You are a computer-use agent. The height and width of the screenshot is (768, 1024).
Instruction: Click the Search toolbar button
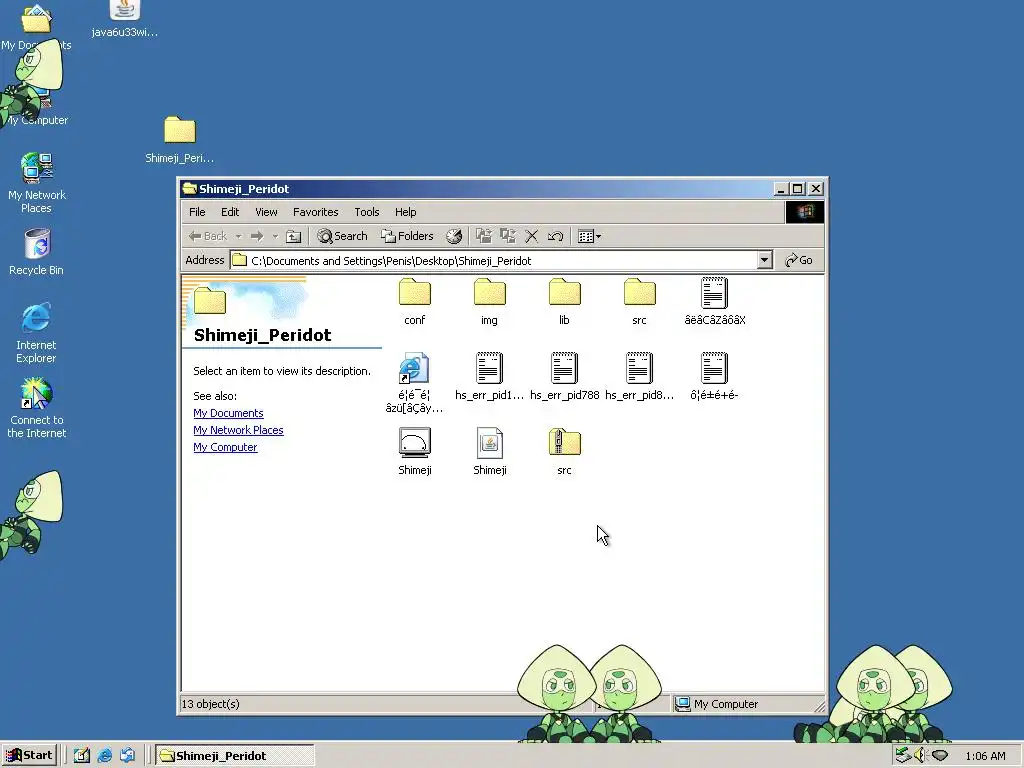click(x=343, y=236)
